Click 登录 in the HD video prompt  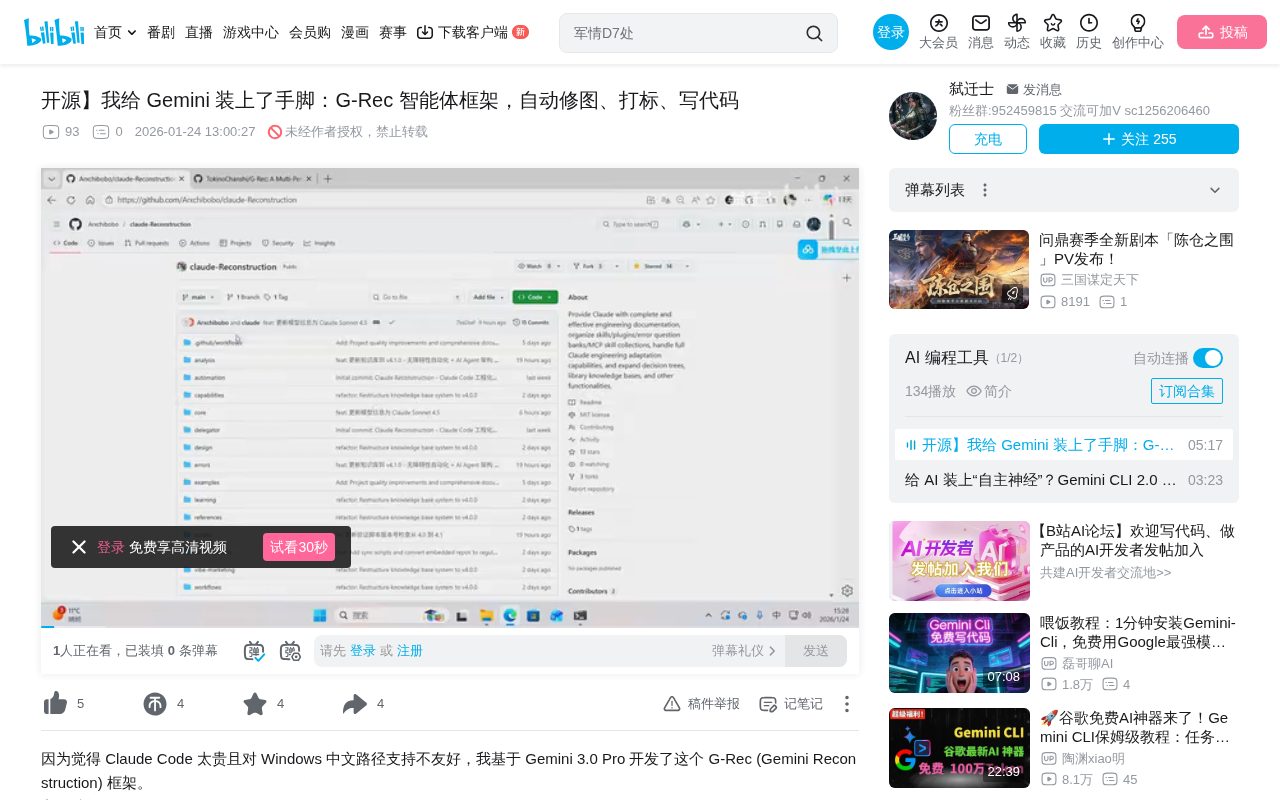pyautogui.click(x=111, y=547)
